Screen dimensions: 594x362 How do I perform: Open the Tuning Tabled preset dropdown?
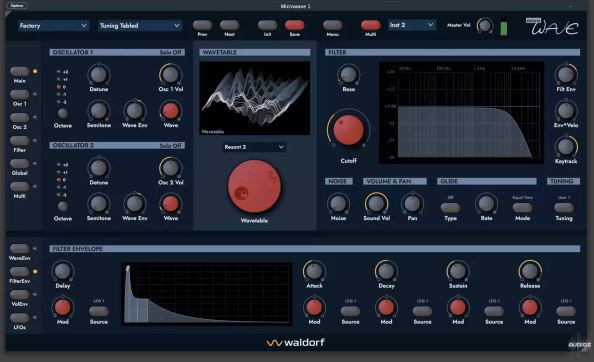pyautogui.click(x=139, y=26)
